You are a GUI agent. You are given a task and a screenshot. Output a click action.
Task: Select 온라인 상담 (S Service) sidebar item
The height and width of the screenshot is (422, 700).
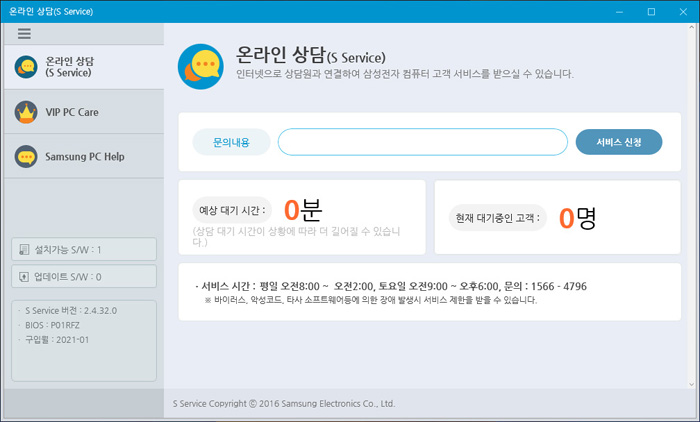pos(84,67)
